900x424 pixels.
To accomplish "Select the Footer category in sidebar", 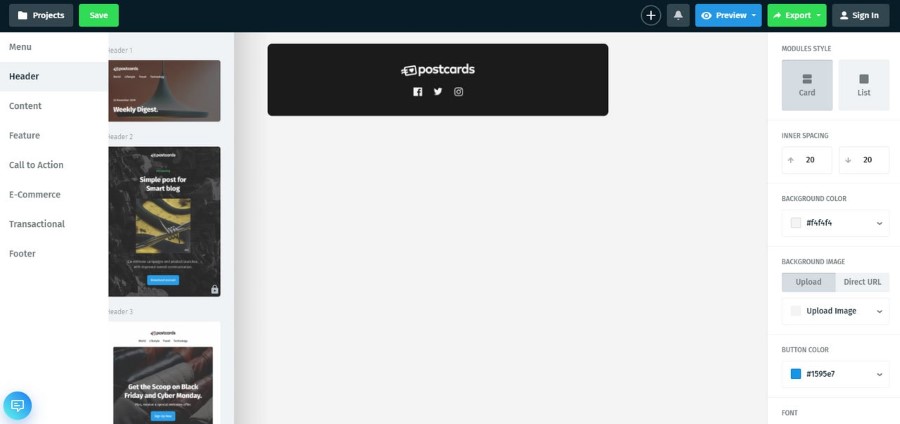I will point(22,254).
